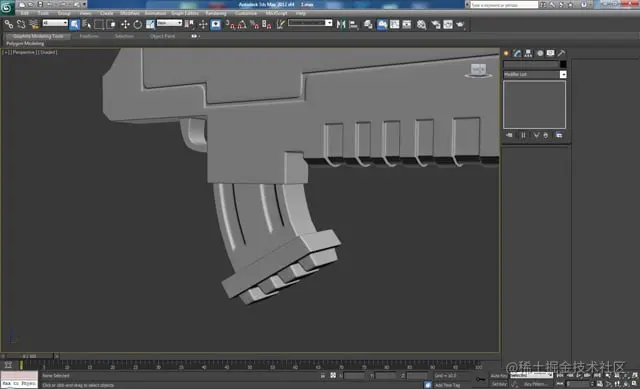The height and width of the screenshot is (389, 640).
Task: Switch to the Hierarchy panel
Action: [x=528, y=53]
